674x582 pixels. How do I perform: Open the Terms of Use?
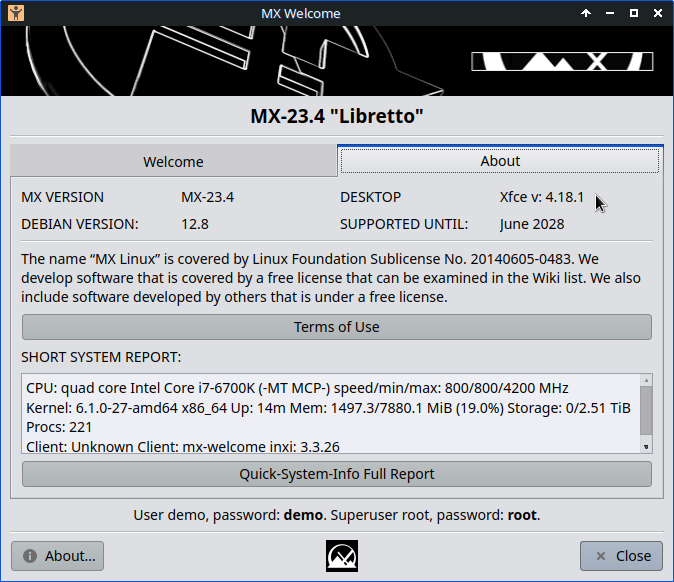[x=337, y=327]
